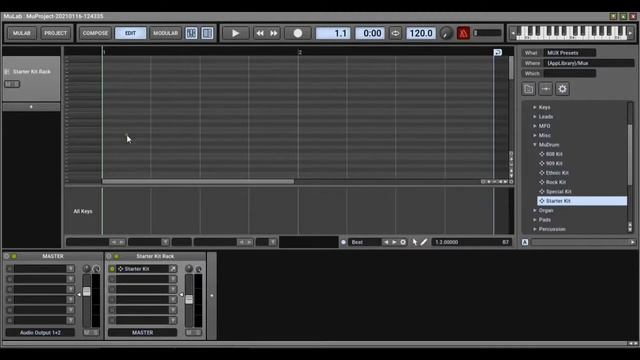Expand the Pads preset folder
Screen dimensions: 640x360
point(535,220)
